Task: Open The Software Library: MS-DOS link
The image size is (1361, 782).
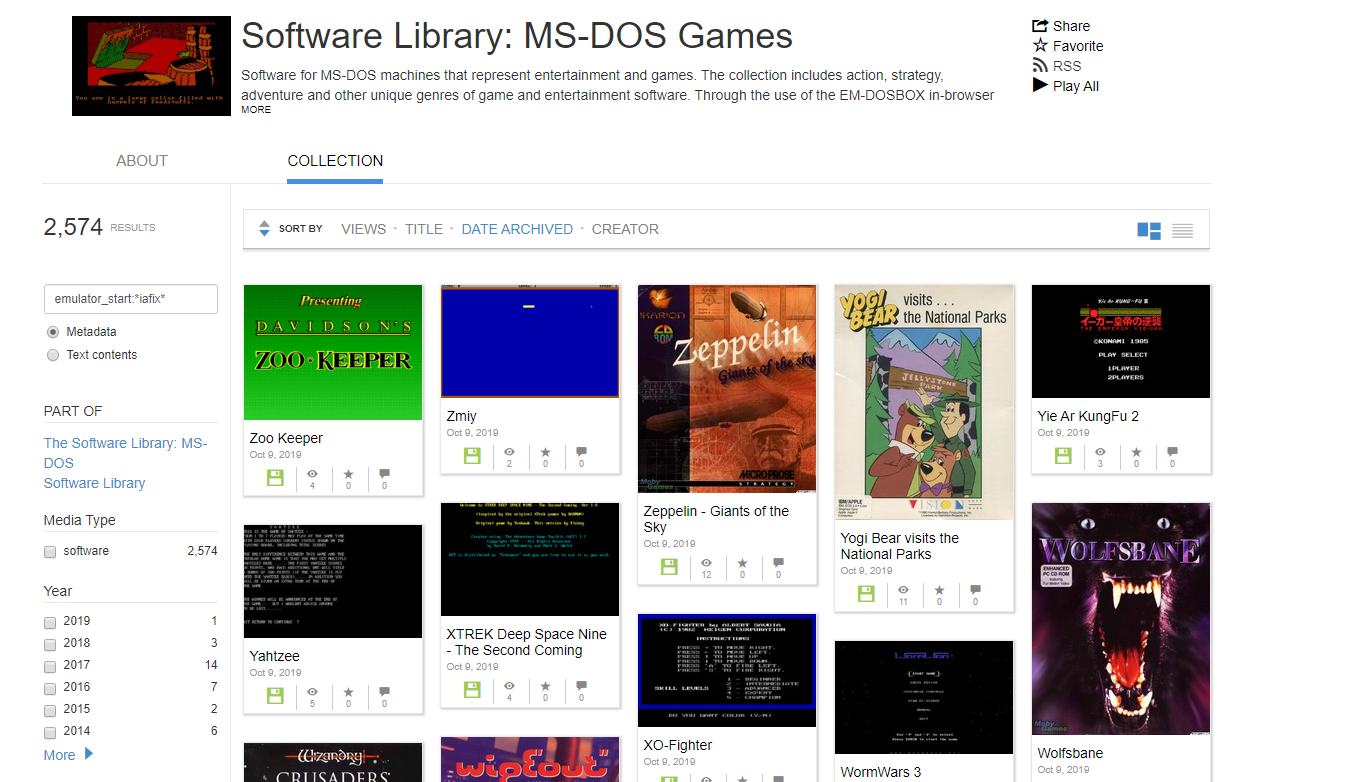Action: pyautogui.click(x=125, y=453)
